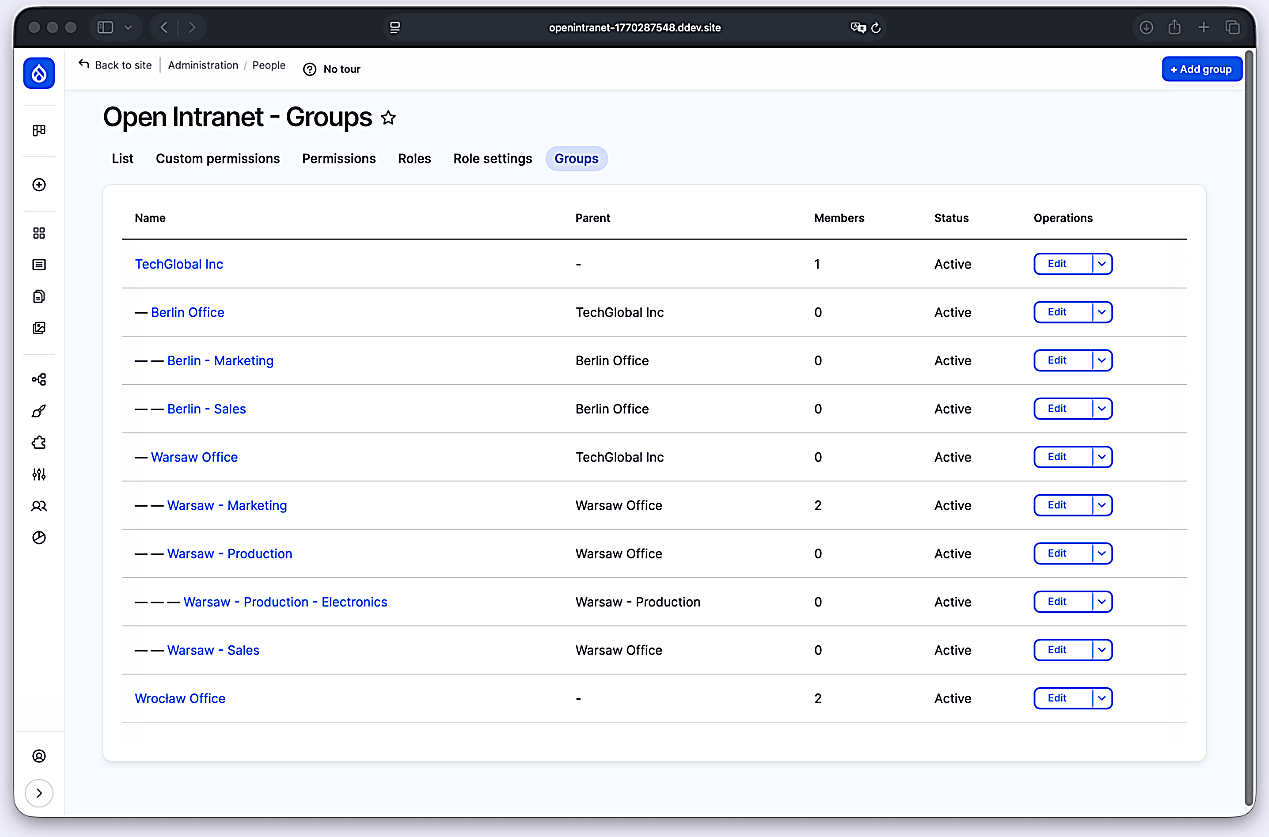Show Safari tab overview icon
Viewport: 1269px width, 837px height.
coord(1233,27)
